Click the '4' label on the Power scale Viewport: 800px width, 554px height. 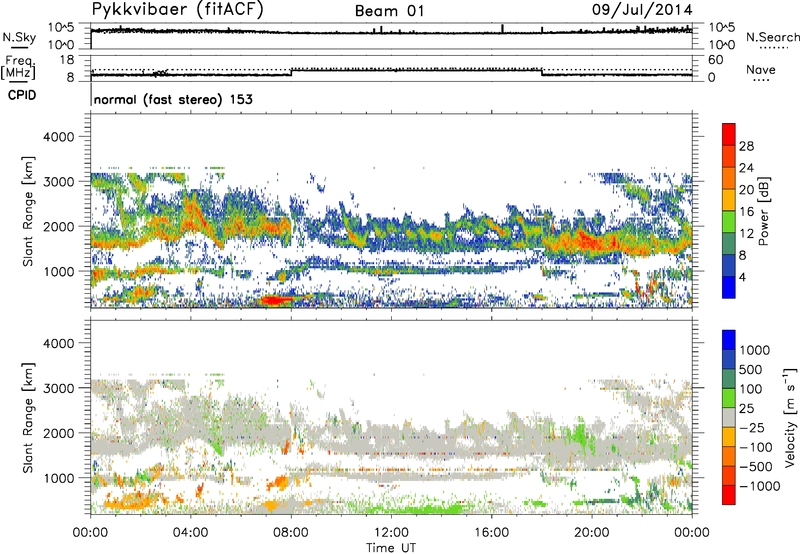[742, 277]
